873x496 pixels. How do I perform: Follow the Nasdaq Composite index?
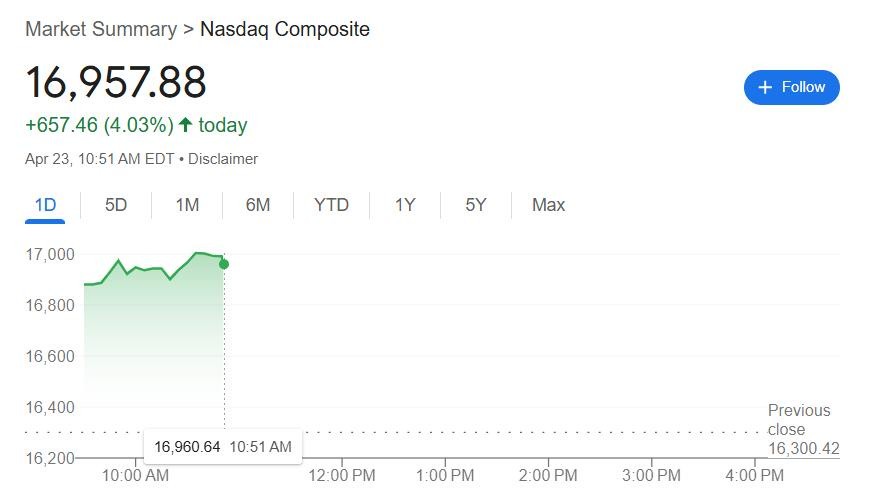(x=791, y=87)
